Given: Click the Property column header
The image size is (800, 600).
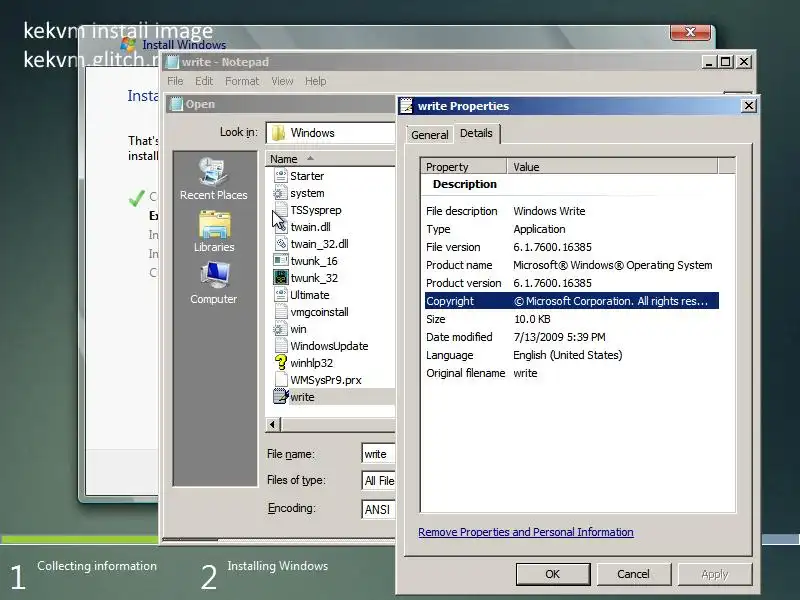Looking at the screenshot, I should coord(464,167).
